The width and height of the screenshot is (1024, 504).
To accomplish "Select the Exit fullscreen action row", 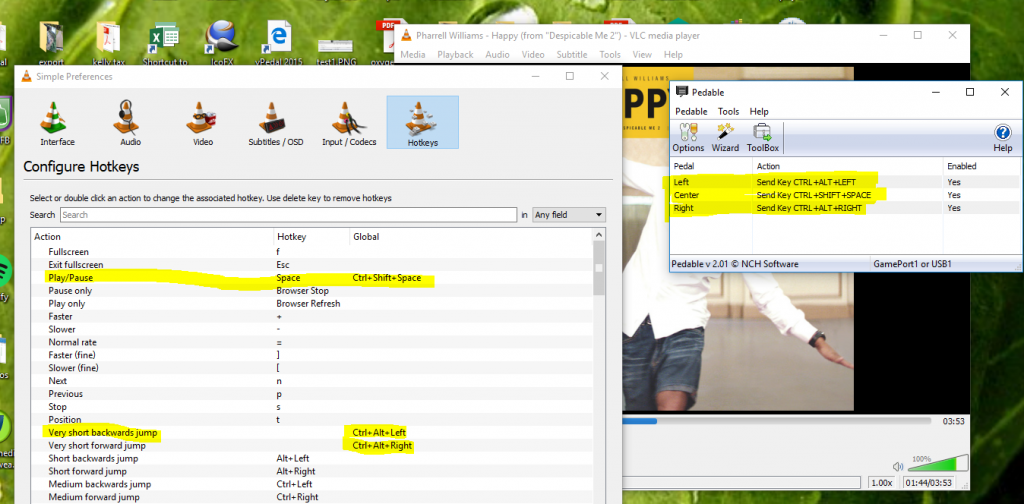I will (312, 265).
